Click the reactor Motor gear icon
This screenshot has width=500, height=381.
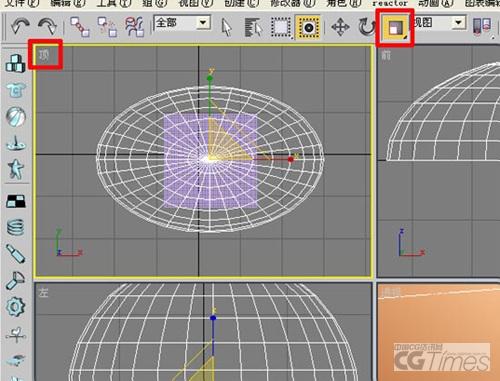(15, 306)
